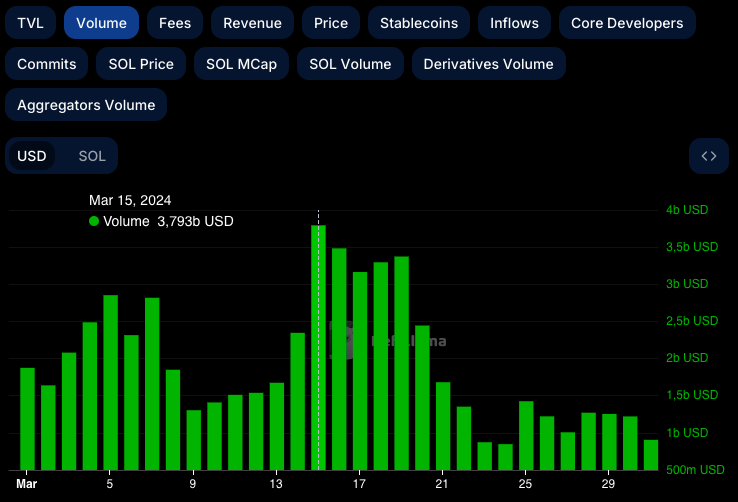Open the embed code icon button
The image size is (738, 502).
[709, 156]
